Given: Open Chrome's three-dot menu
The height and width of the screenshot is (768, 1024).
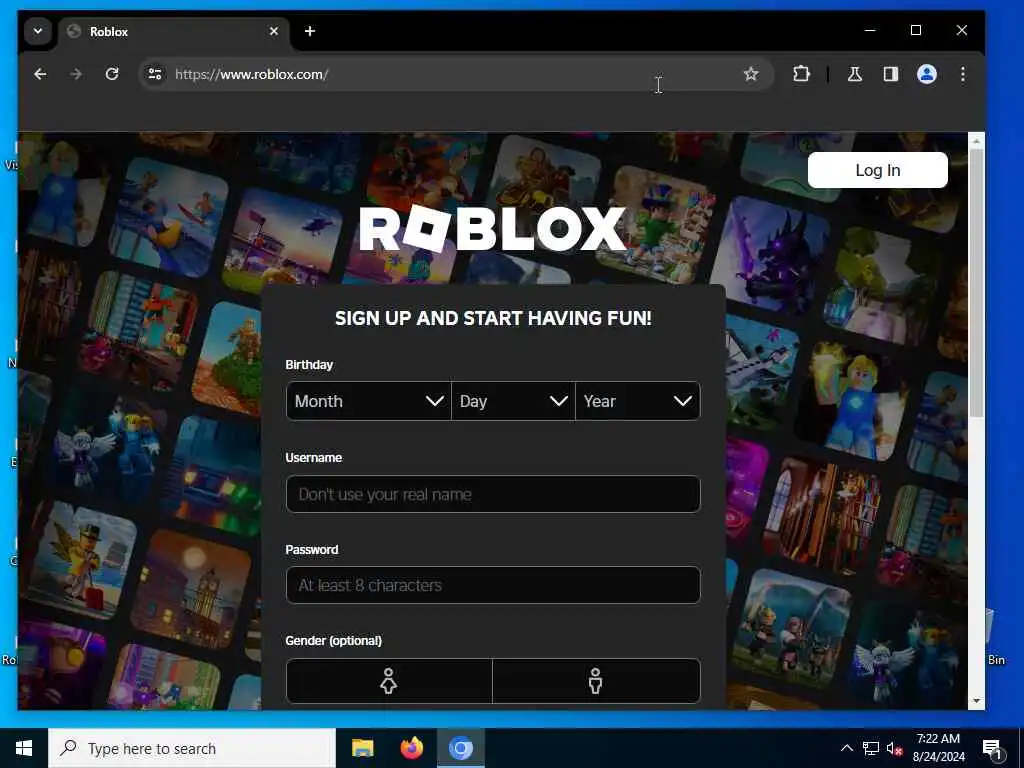Looking at the screenshot, I should (963, 74).
